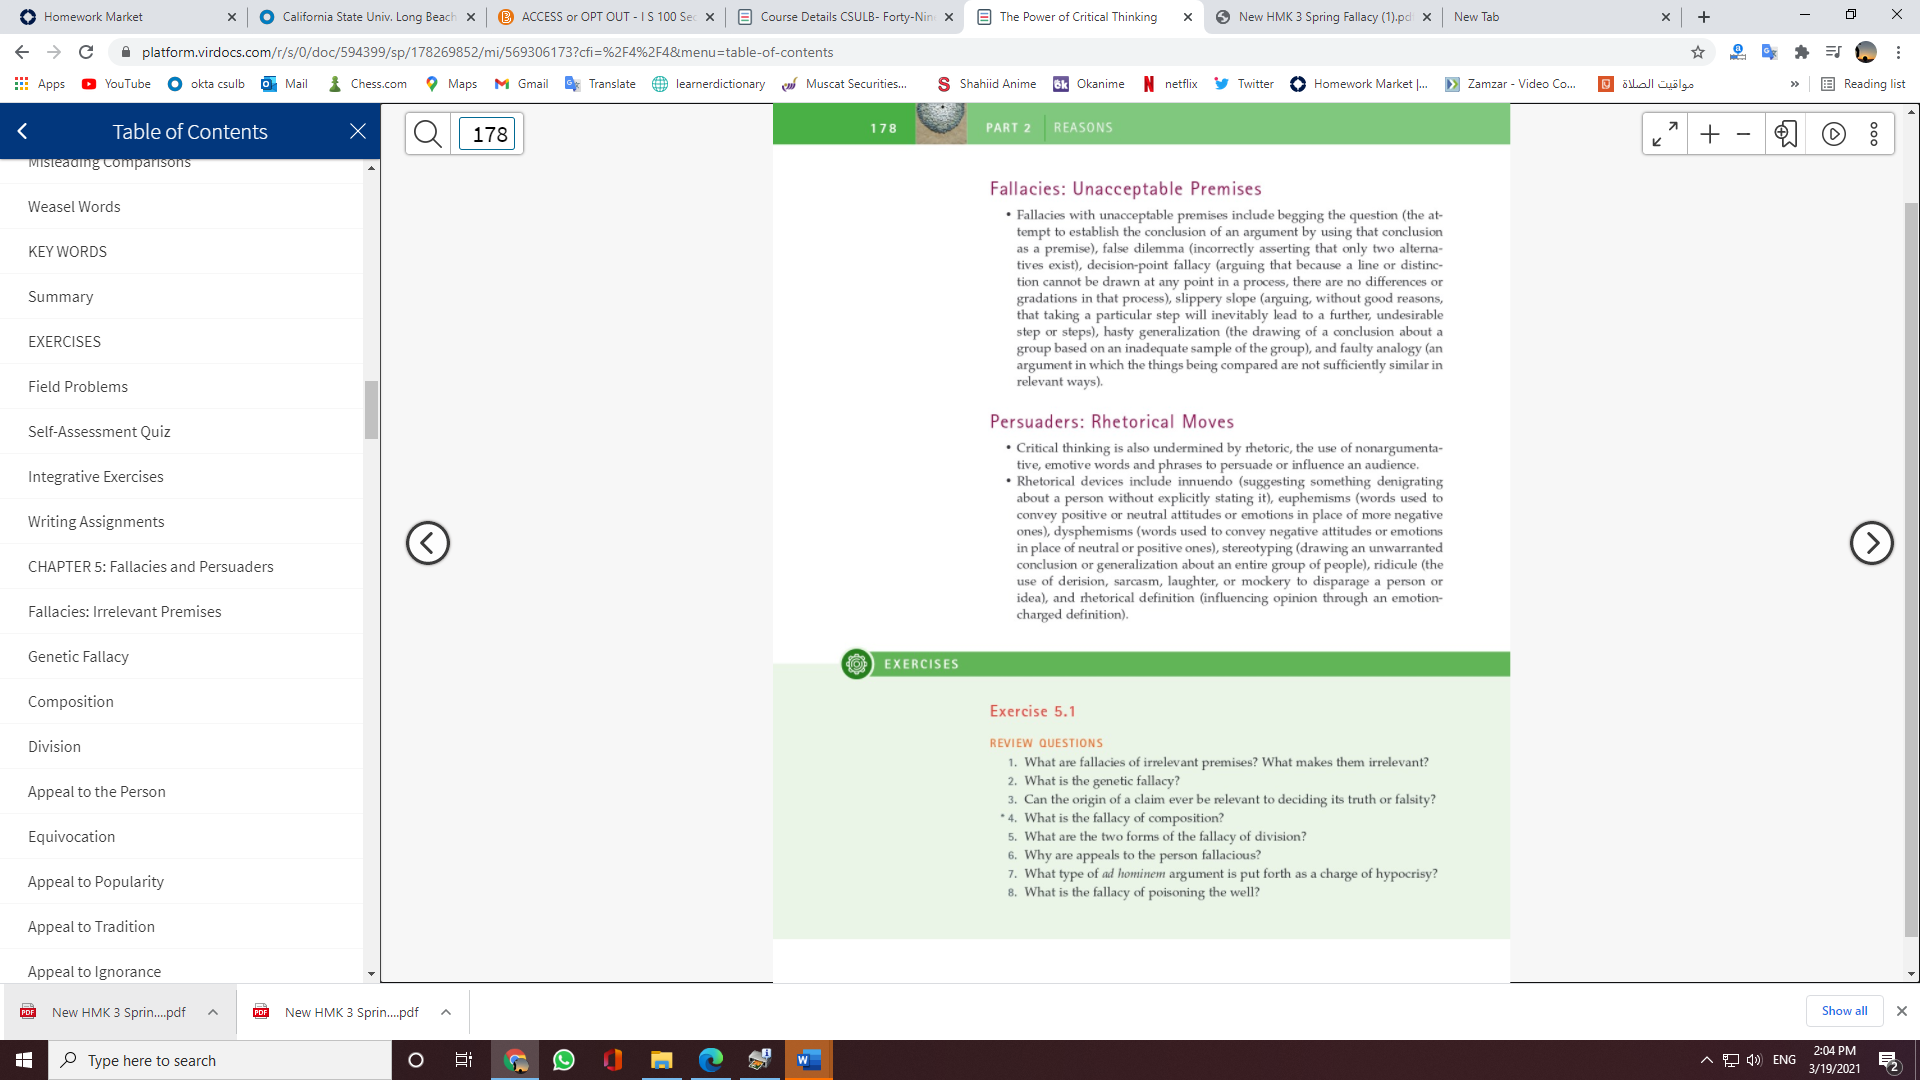
Task: Open the reader search magnifier icon
Action: (428, 133)
